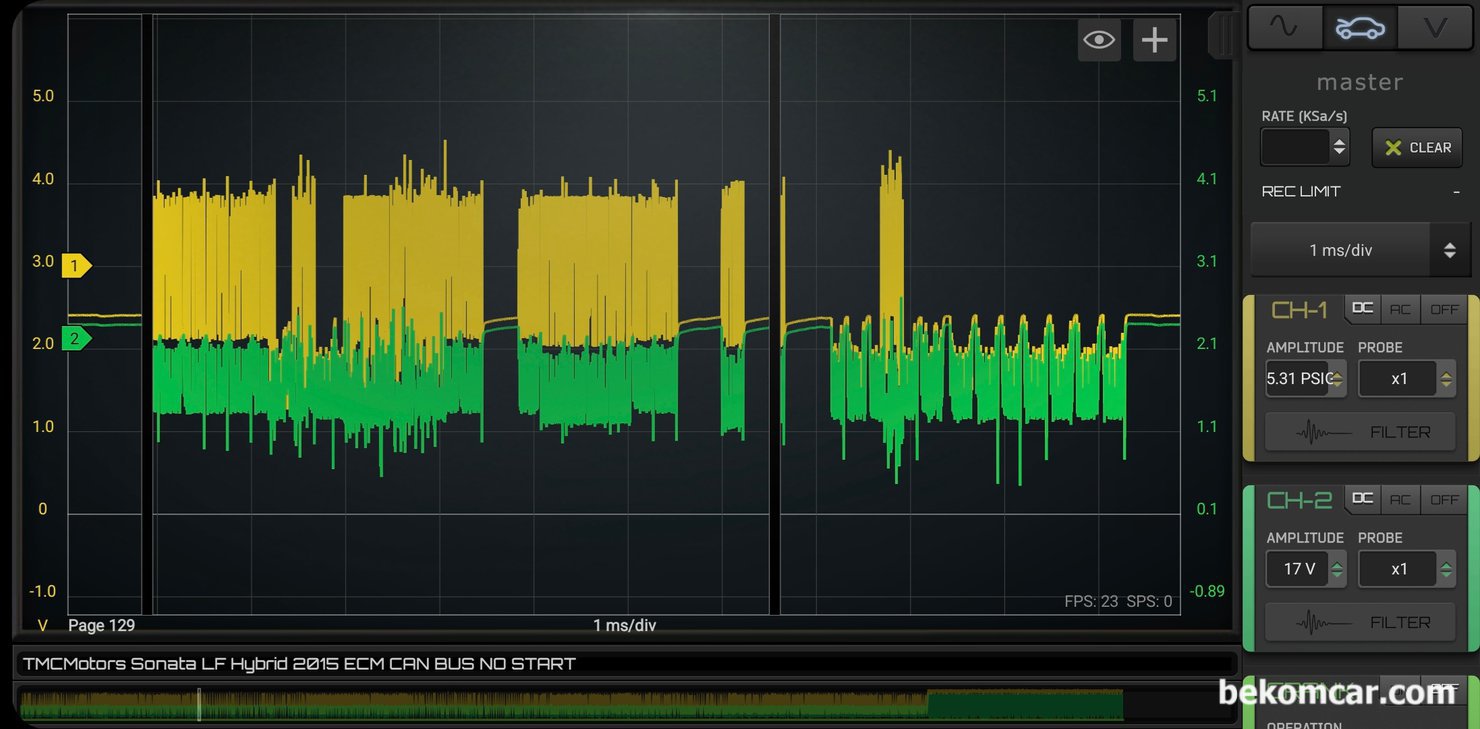Clear the recording with CLEAR button
Screen dimensions: 1480x729
1417,147
